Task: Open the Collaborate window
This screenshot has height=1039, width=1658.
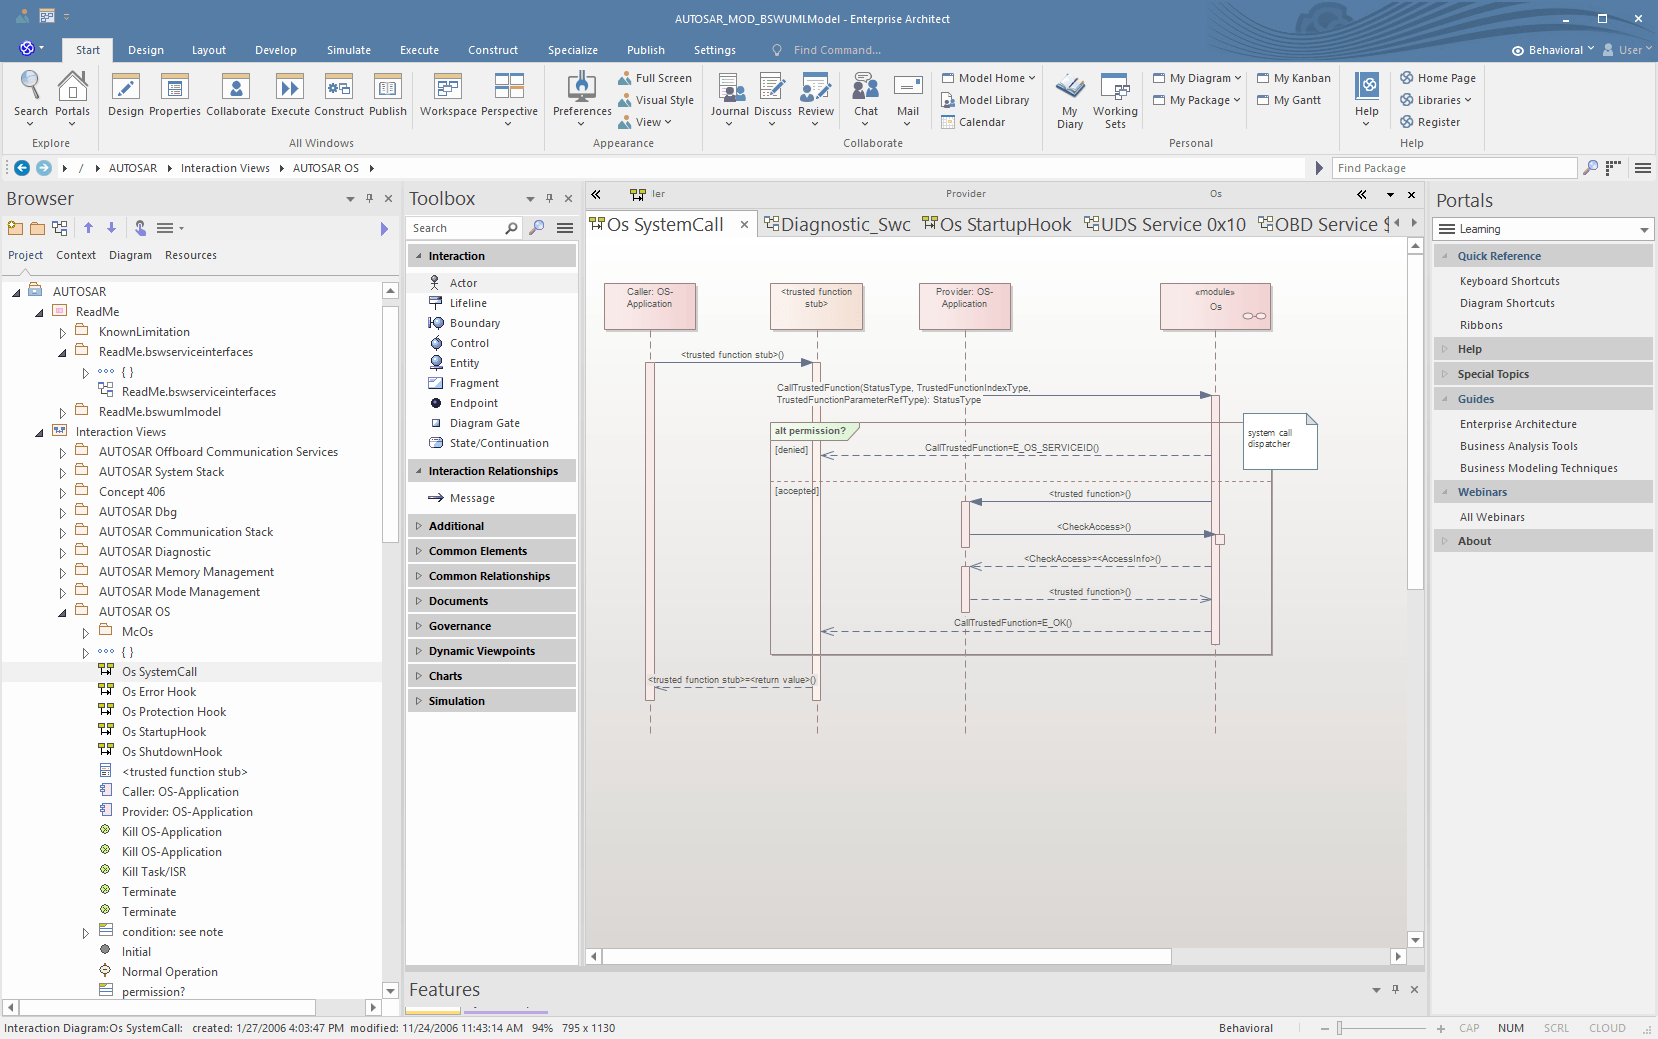Action: (236, 96)
